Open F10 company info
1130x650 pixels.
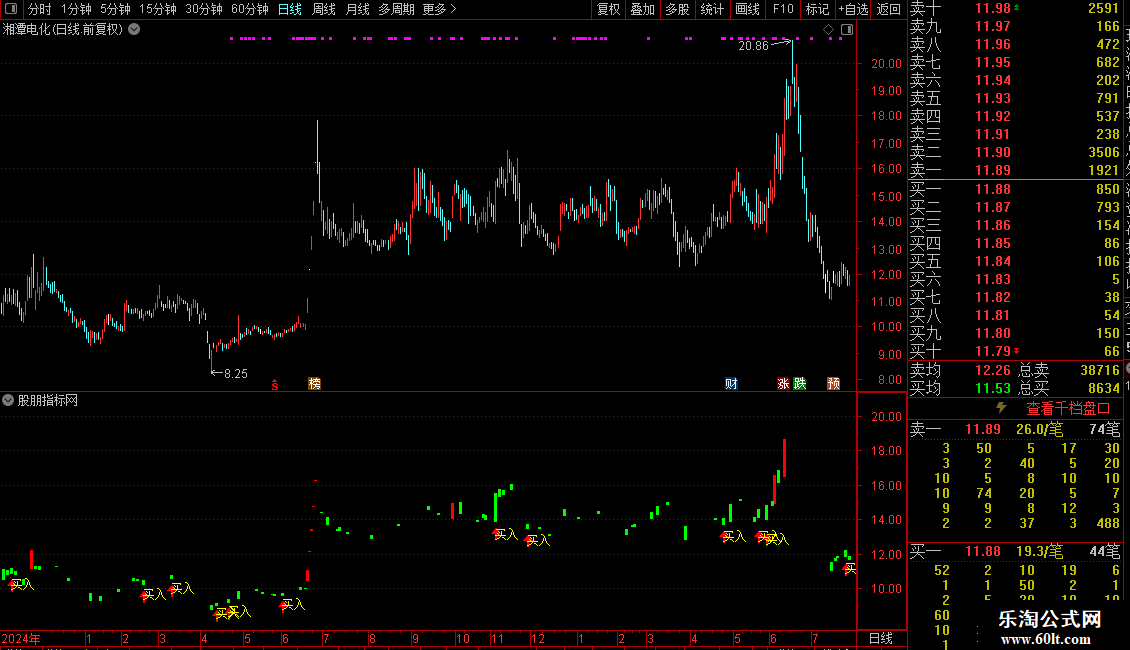[783, 9]
